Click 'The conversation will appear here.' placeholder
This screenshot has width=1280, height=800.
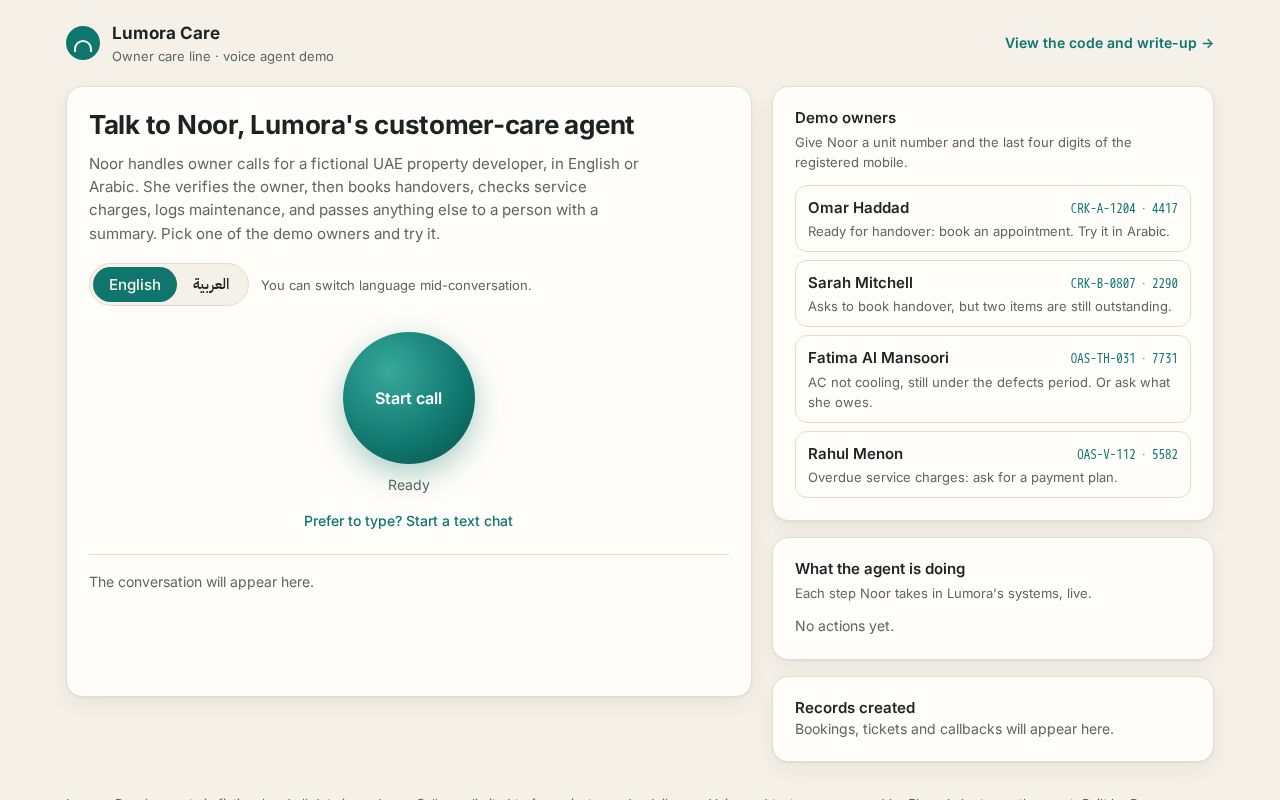(x=201, y=582)
